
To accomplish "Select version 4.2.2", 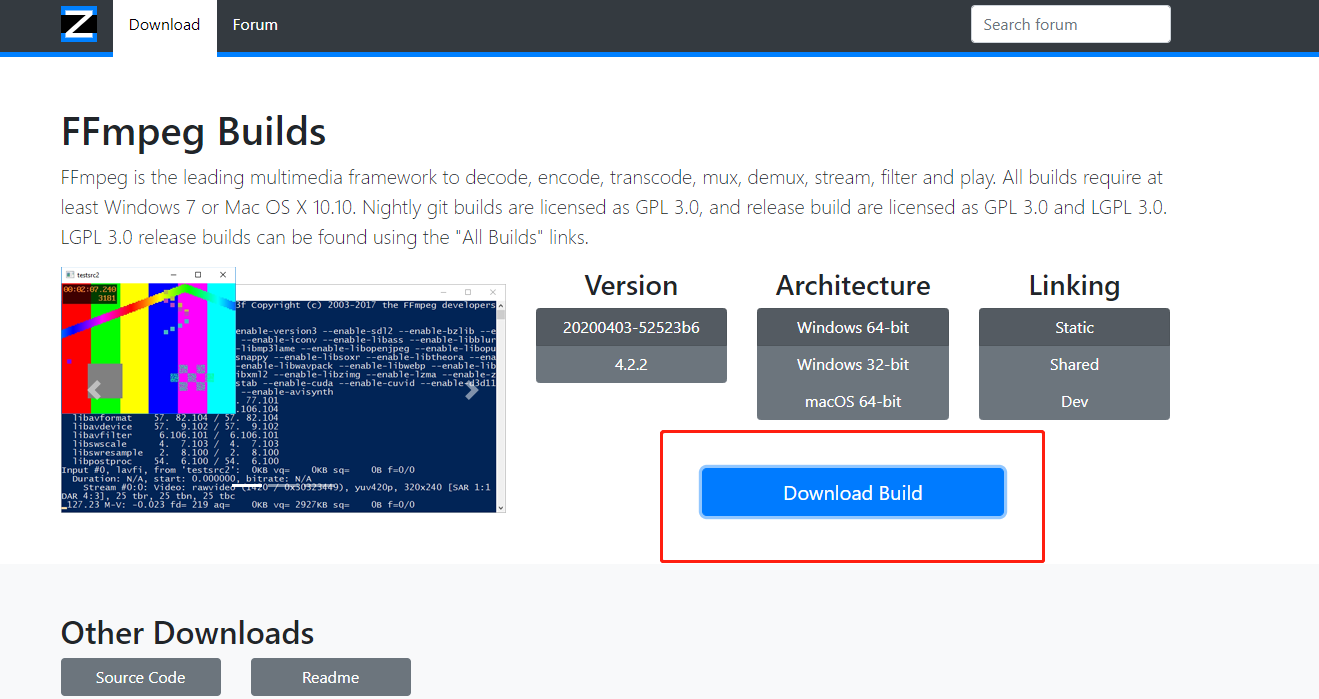I will (631, 364).
